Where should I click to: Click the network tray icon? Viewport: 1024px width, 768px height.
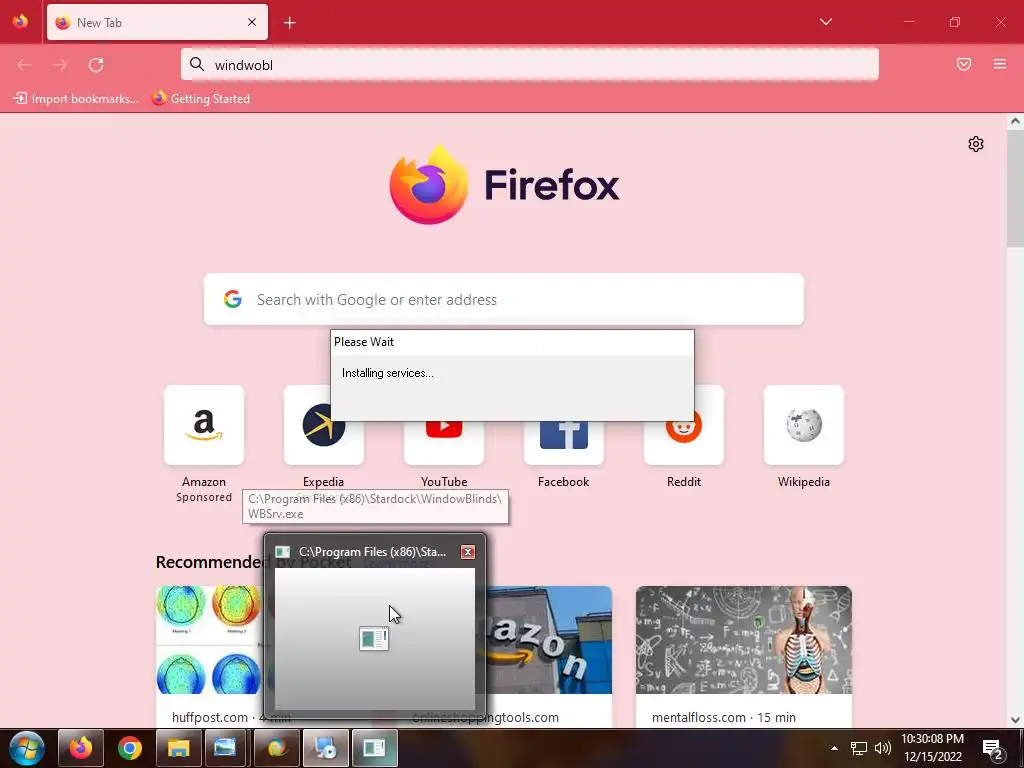tap(859, 748)
